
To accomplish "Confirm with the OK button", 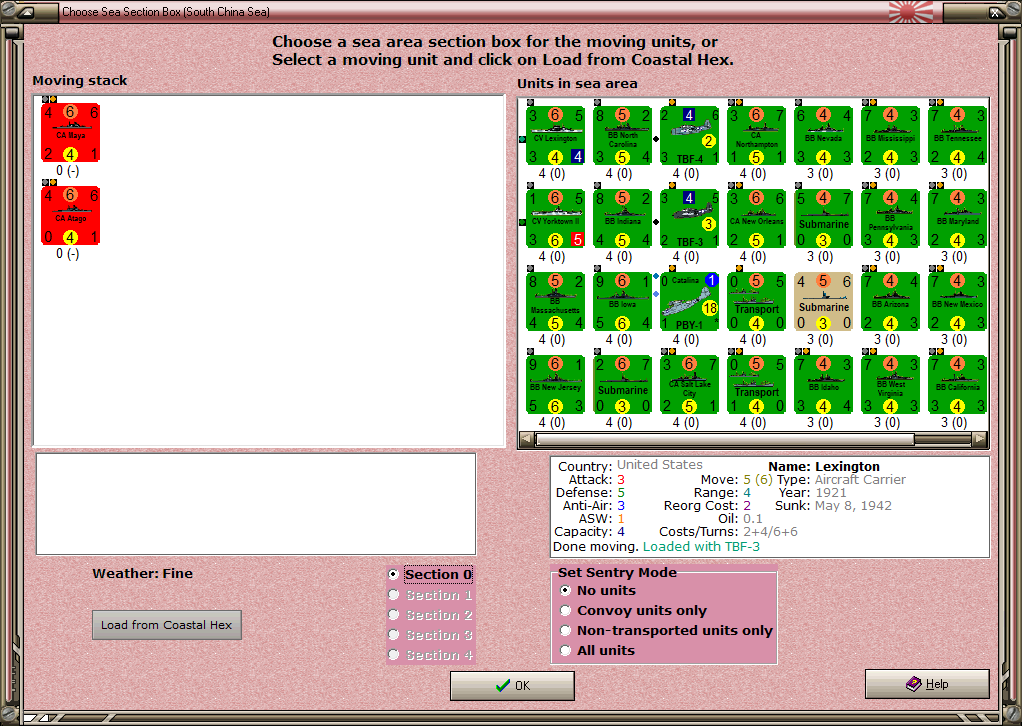I will 512,686.
